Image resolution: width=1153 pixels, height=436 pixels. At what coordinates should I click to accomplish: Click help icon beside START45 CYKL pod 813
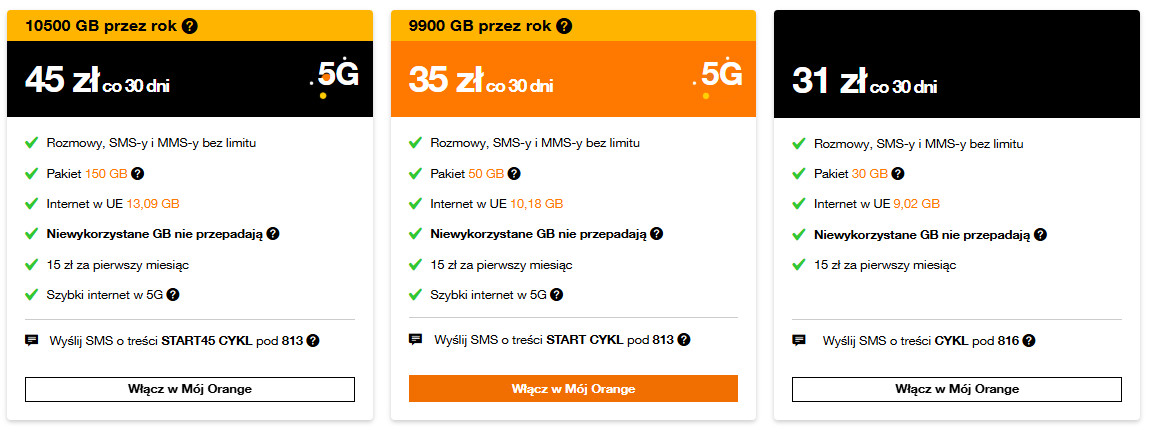(x=313, y=341)
